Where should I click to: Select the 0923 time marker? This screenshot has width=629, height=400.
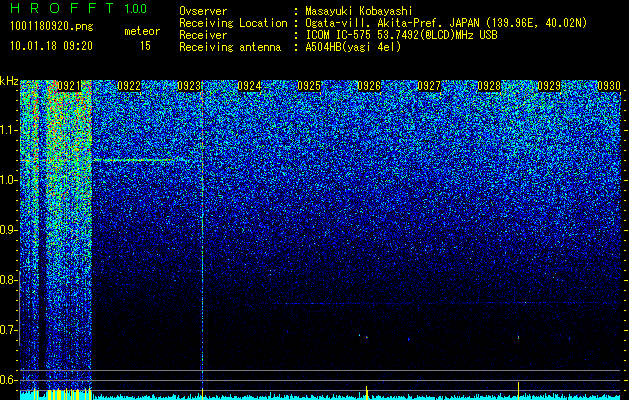(x=189, y=86)
